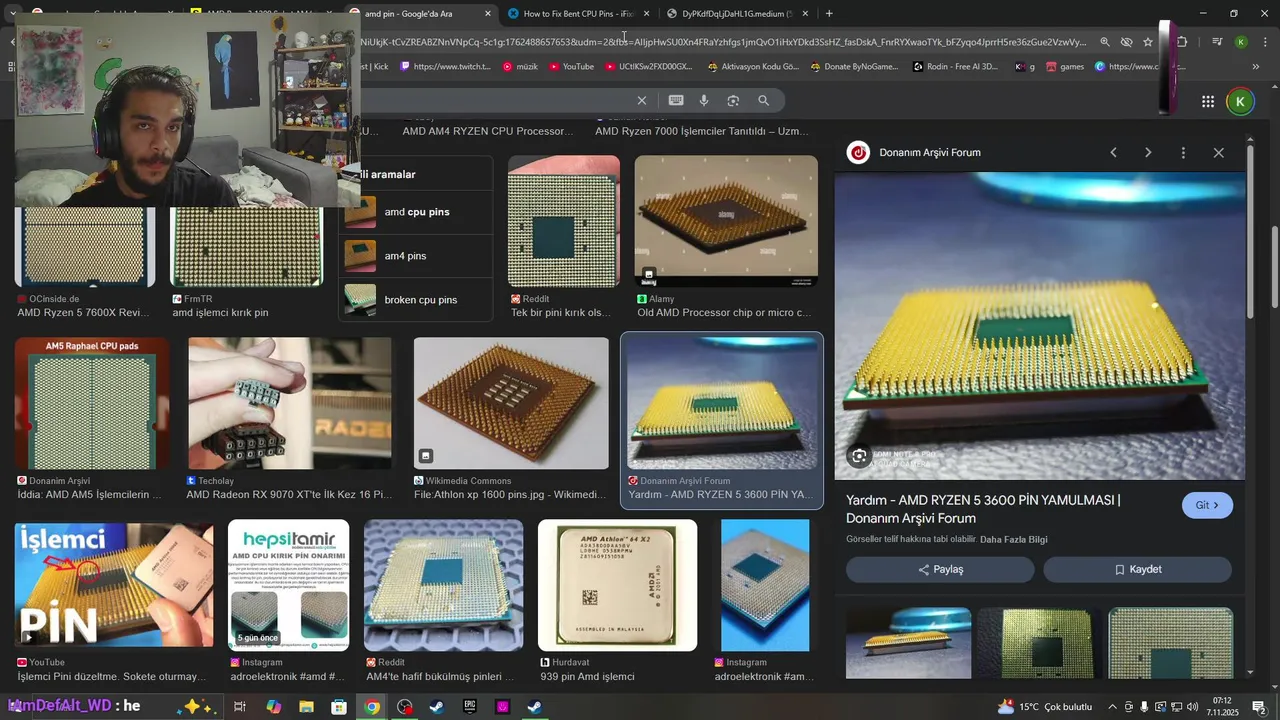This screenshot has height=720, width=1280.
Task: Bookmark this page with the star icon
Action: 1148,42
